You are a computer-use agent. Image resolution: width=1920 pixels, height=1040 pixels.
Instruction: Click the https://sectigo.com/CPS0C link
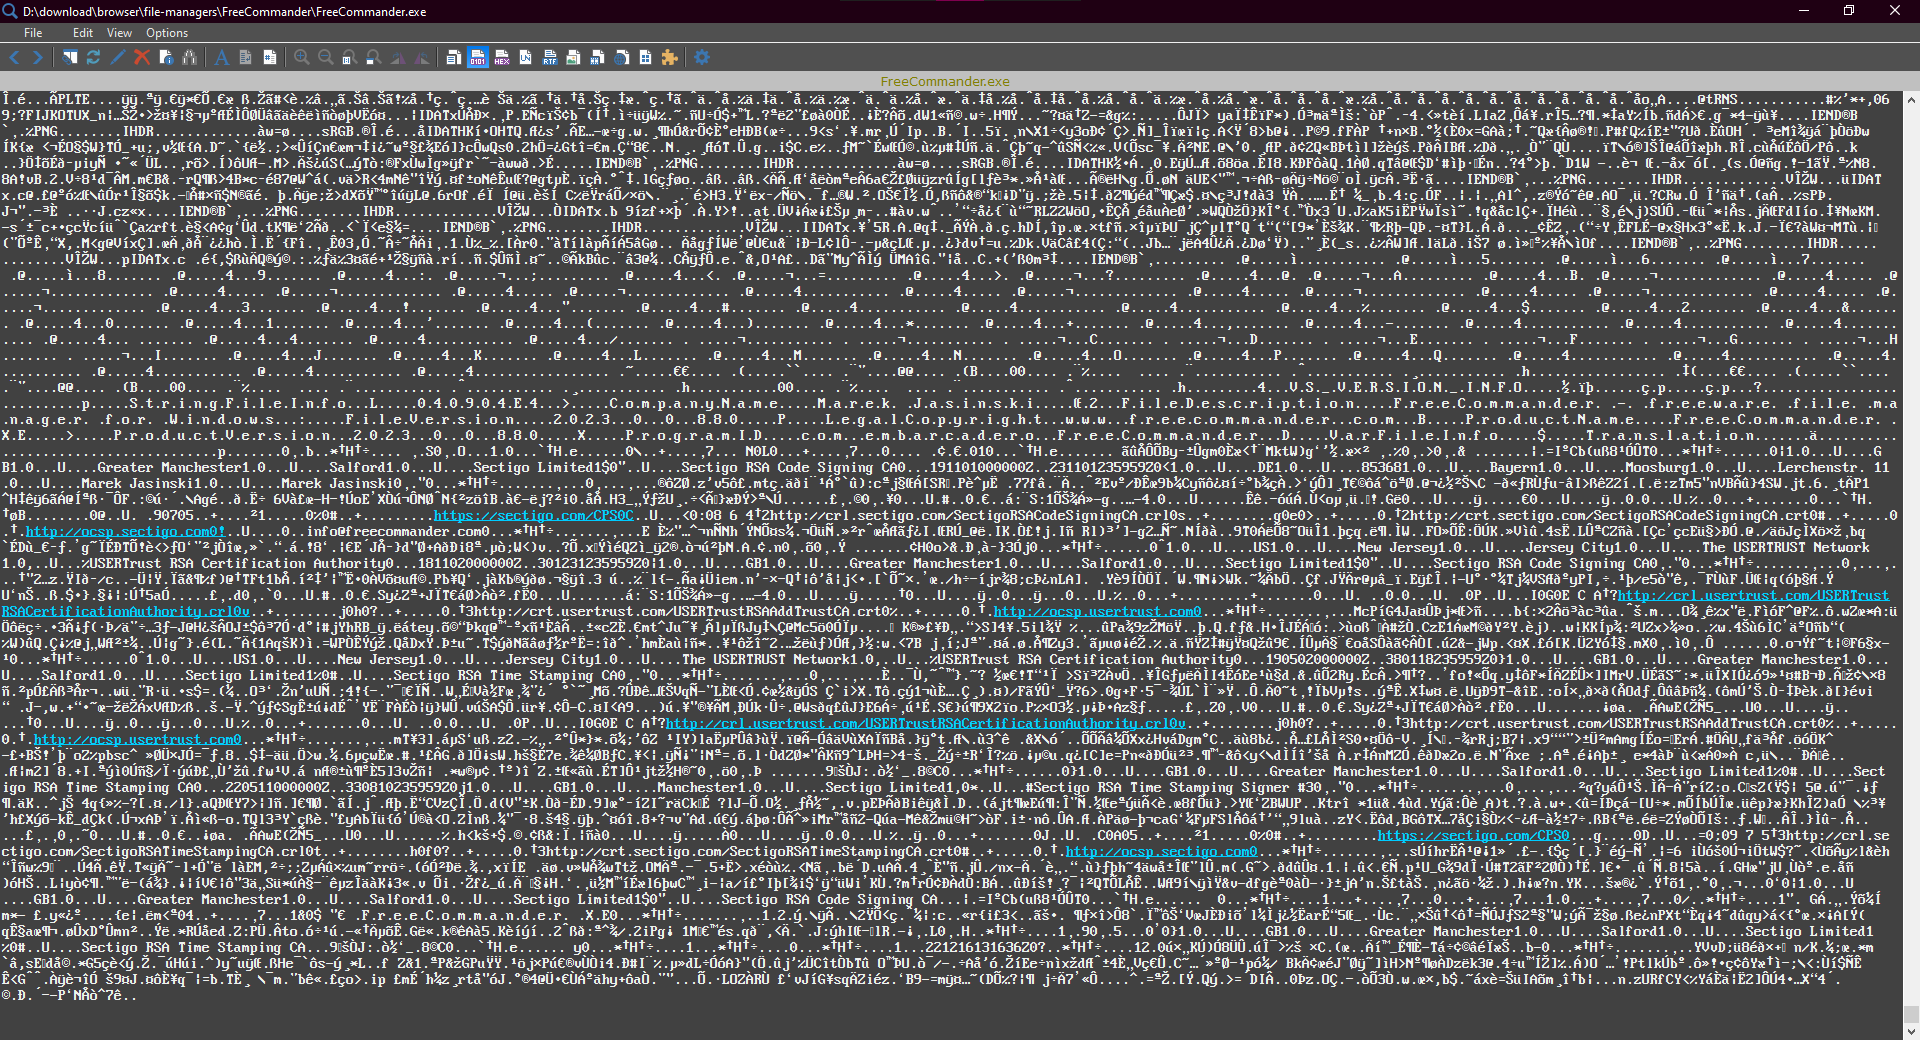533,516
